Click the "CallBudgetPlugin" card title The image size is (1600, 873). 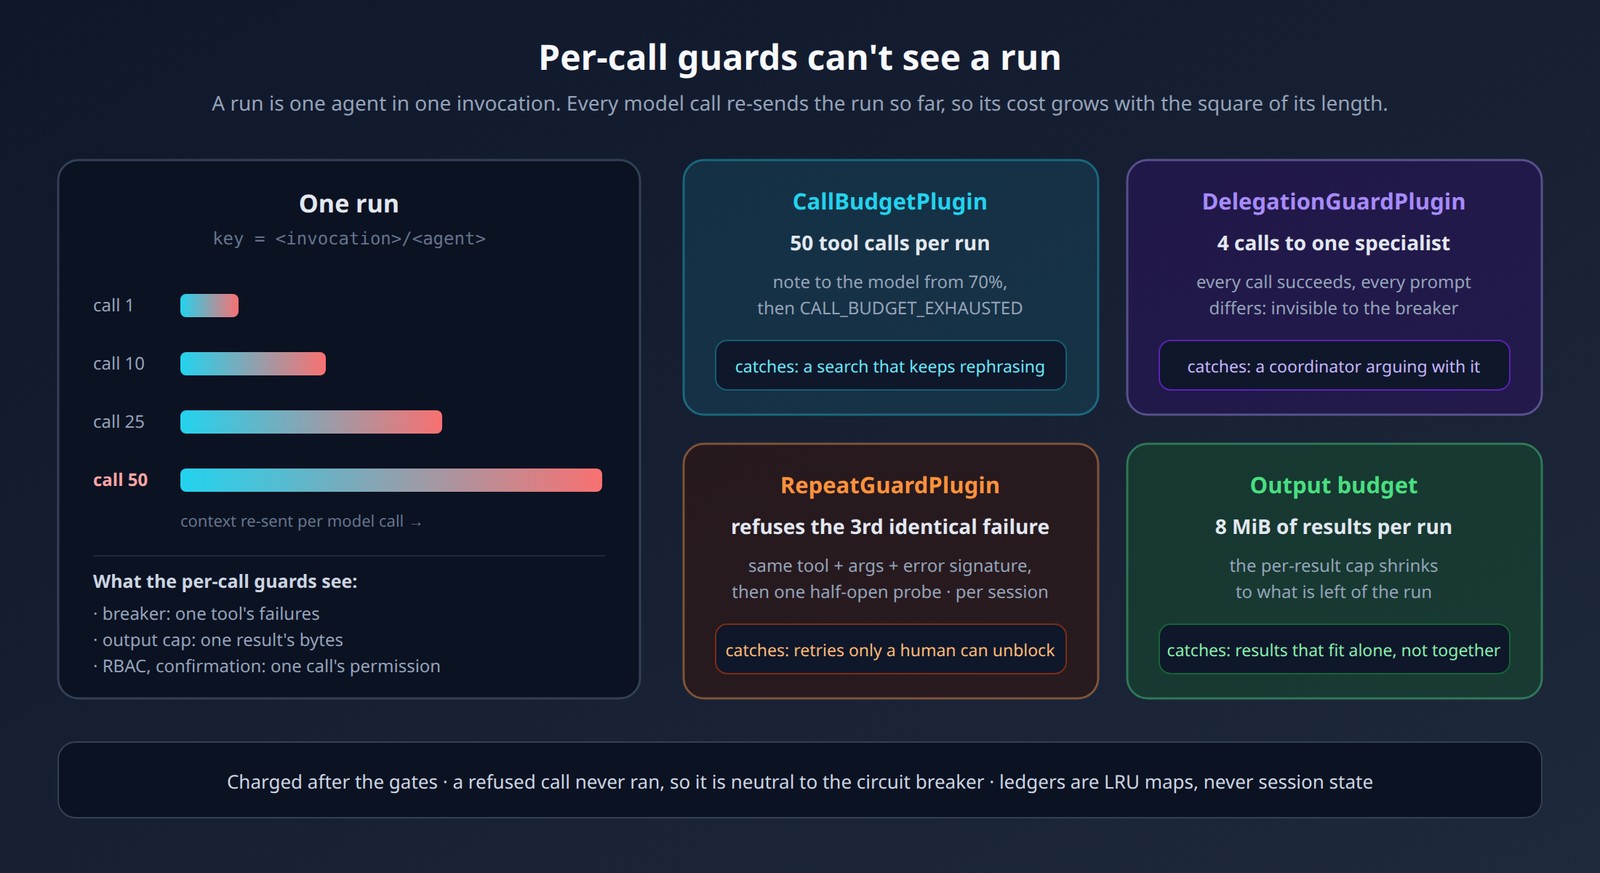tap(890, 202)
